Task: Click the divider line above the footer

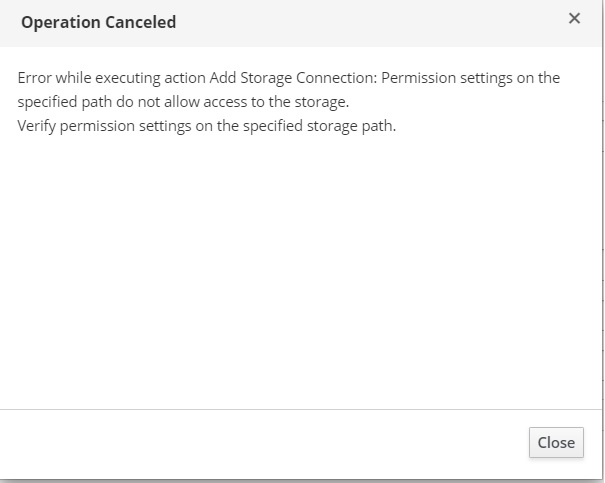Action: pos(300,409)
